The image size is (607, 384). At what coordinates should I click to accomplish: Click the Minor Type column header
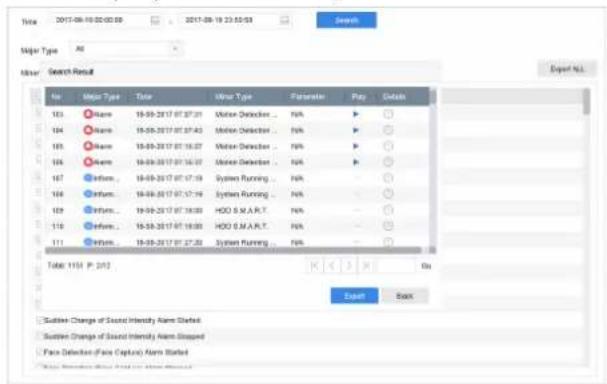click(233, 97)
